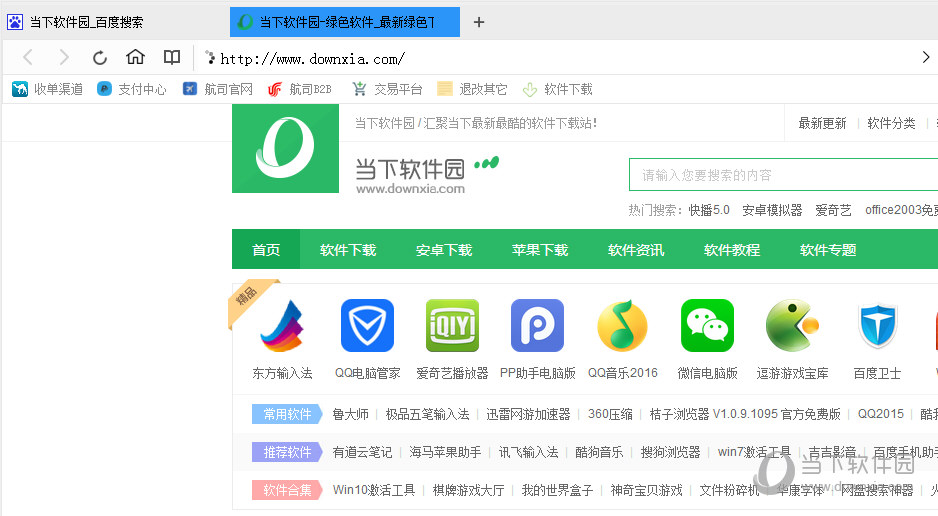
Task: Click 软件合集 category tag
Action: coord(287,490)
